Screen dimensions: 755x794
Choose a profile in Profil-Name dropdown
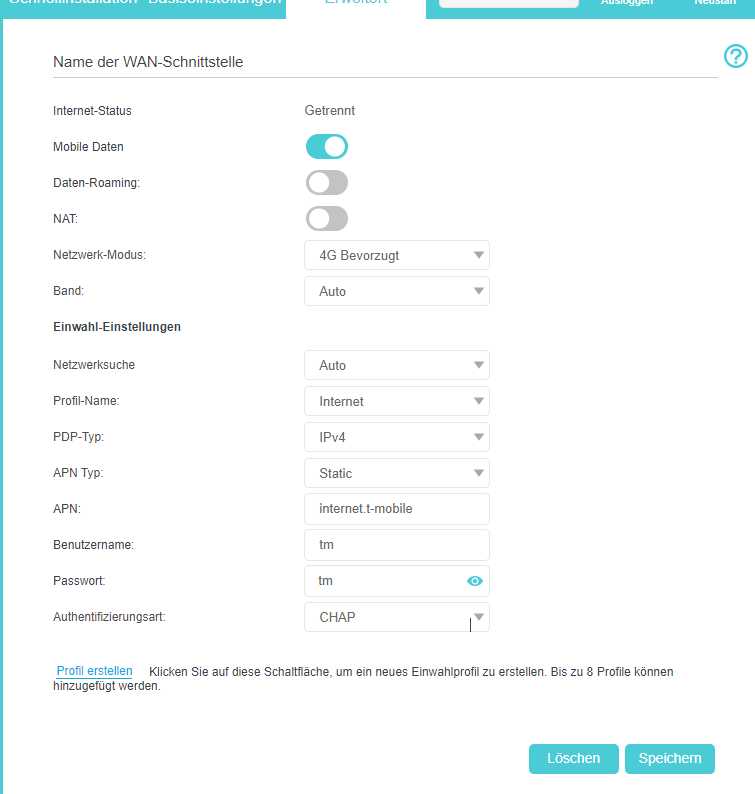pos(397,401)
